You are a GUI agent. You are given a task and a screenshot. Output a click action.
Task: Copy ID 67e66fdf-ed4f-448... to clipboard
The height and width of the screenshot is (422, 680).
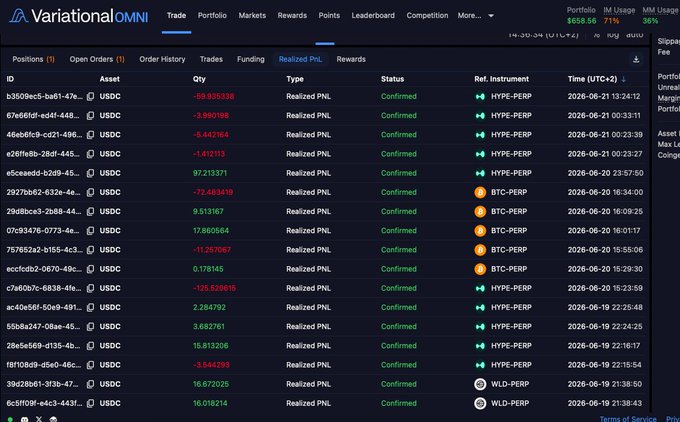click(x=90, y=115)
